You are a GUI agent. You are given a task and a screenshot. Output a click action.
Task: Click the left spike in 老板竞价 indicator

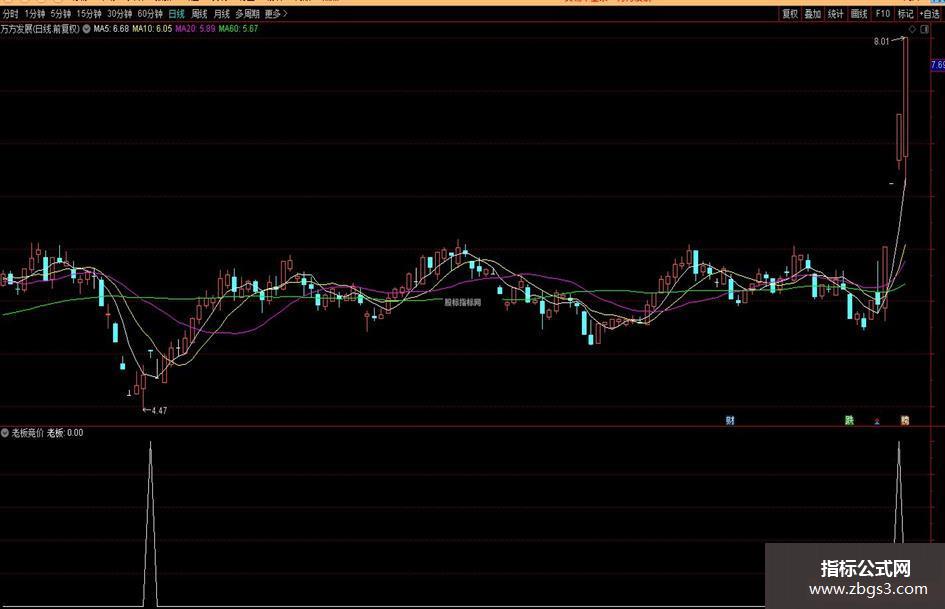coord(150,523)
